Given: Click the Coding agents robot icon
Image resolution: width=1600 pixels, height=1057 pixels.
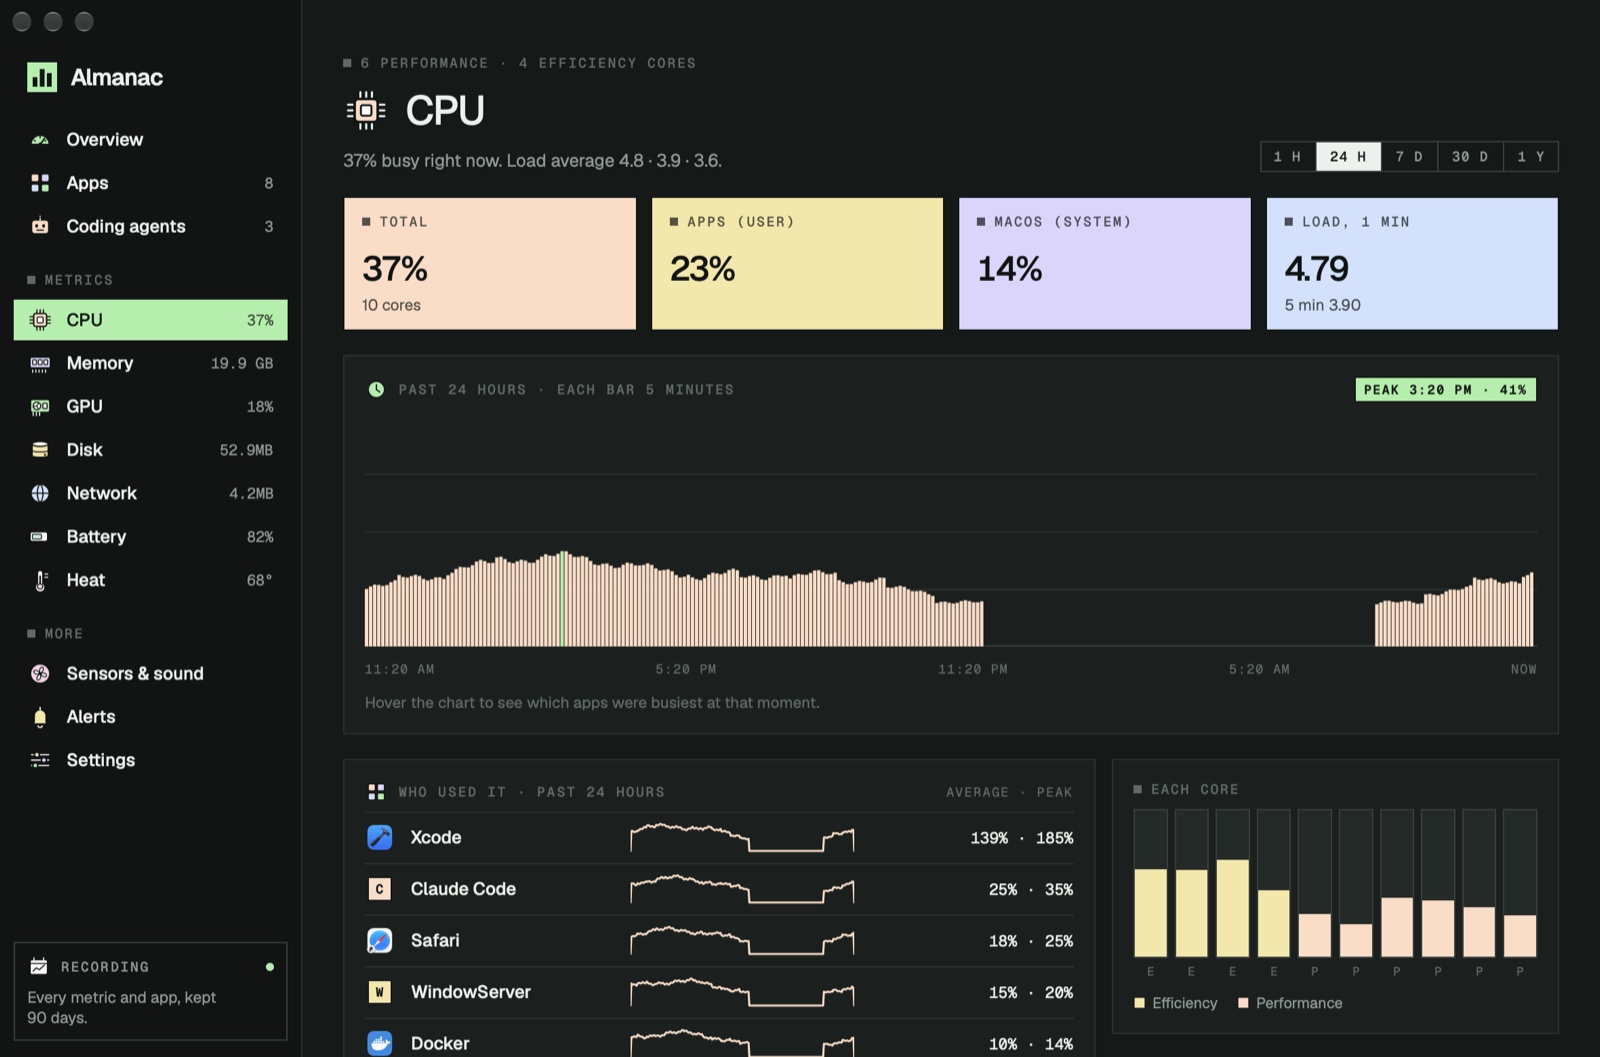Looking at the screenshot, I should click(40, 226).
